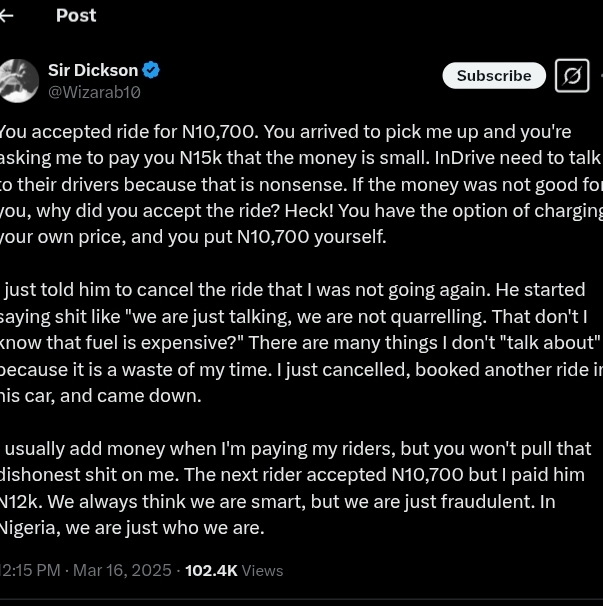This screenshot has width=603, height=606.
Task: Click the paragraph starting "You accepted ride"
Action: [300, 184]
